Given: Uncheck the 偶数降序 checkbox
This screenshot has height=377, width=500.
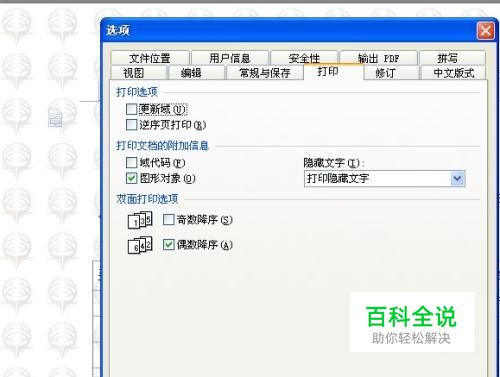Looking at the screenshot, I should pos(168,245).
